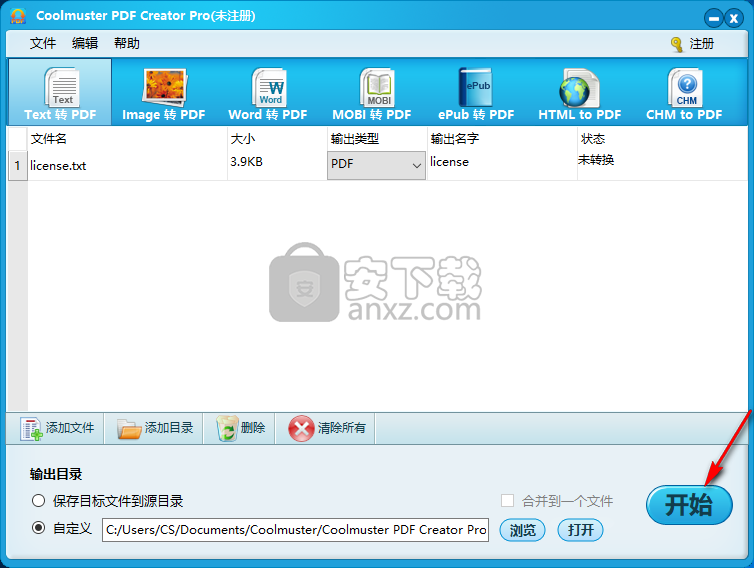The height and width of the screenshot is (568, 754).
Task: Click the 注册 register link
Action: click(x=702, y=44)
